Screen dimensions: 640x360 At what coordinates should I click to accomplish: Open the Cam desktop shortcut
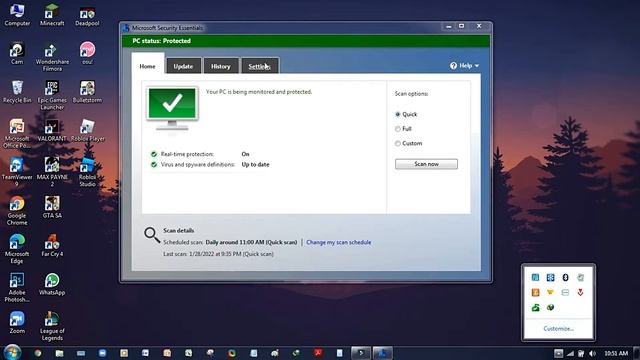[x=17, y=53]
